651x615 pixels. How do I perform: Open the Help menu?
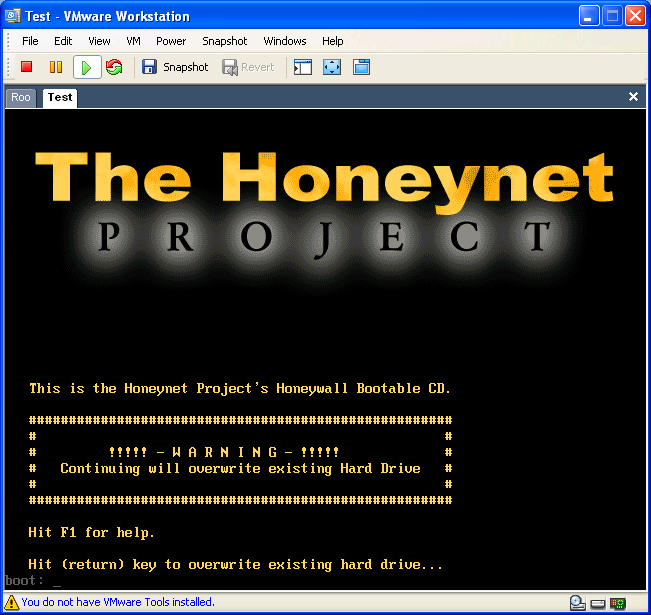(333, 41)
